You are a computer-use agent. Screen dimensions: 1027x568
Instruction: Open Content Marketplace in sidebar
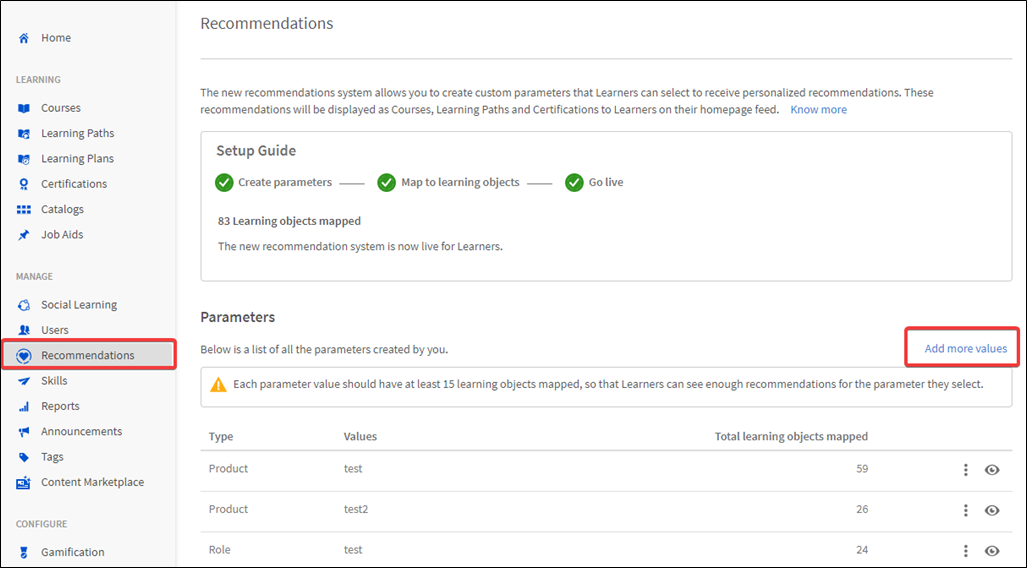coord(92,482)
